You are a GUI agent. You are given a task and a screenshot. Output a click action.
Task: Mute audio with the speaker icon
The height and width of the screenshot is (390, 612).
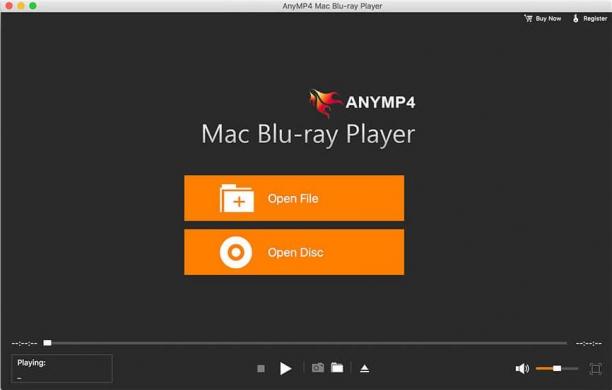click(x=522, y=369)
